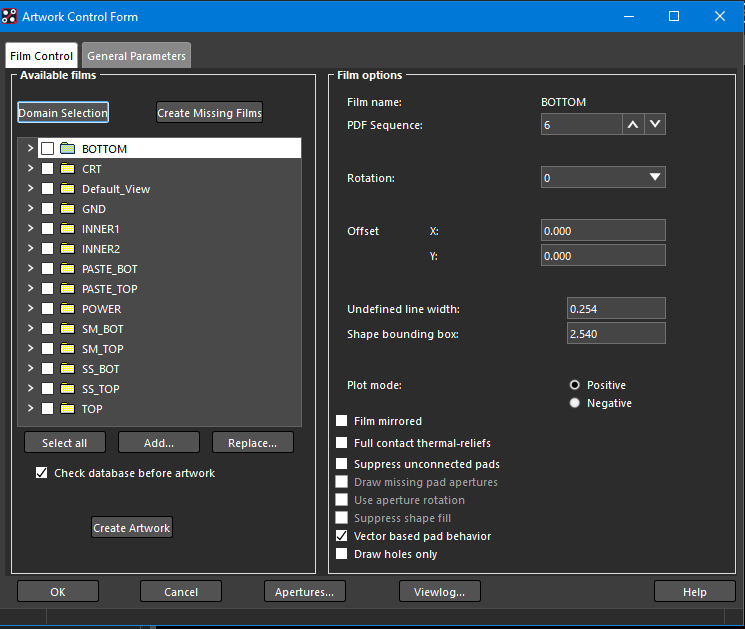Expand the INNER1 tree node
Viewport: 745px width, 629px height.
click(x=30, y=228)
